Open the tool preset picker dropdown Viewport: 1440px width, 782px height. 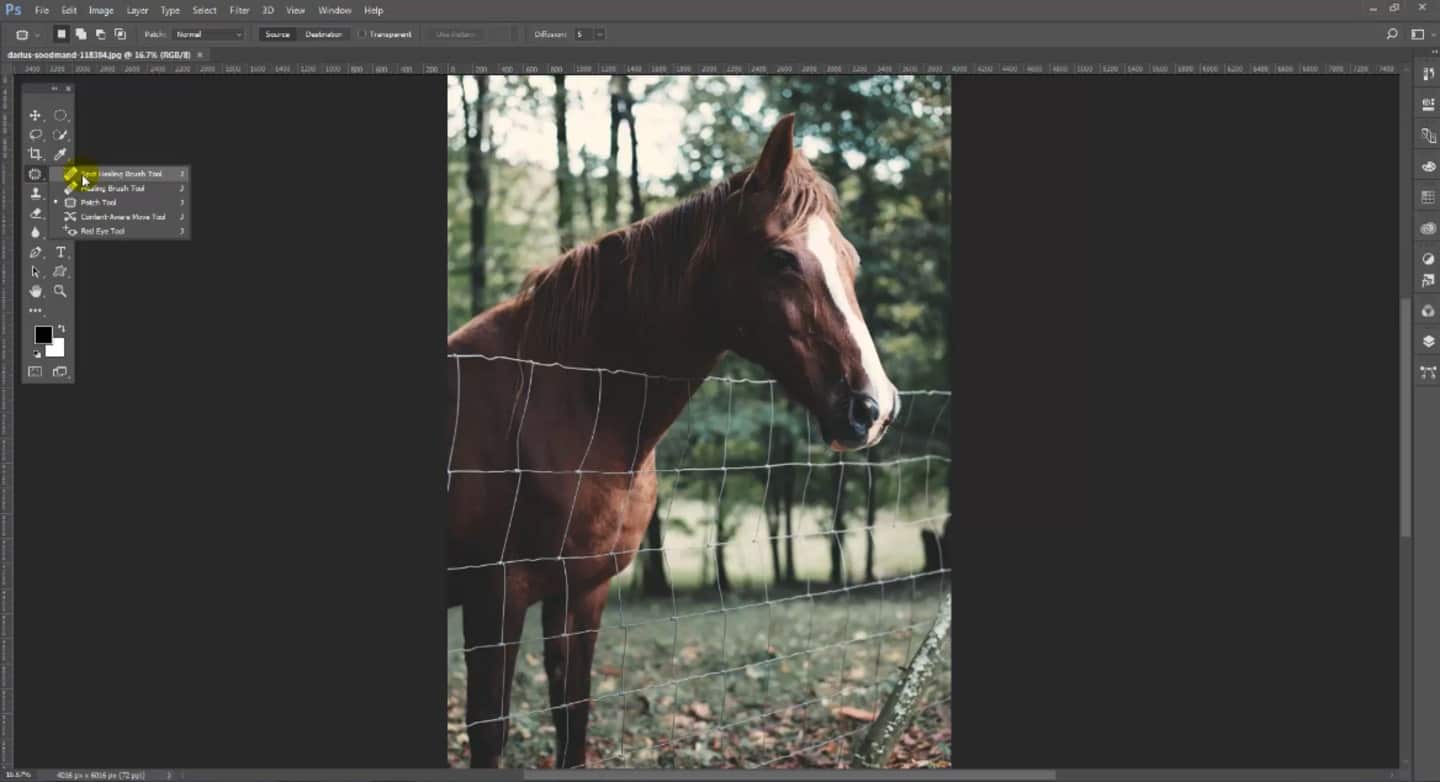30,33
